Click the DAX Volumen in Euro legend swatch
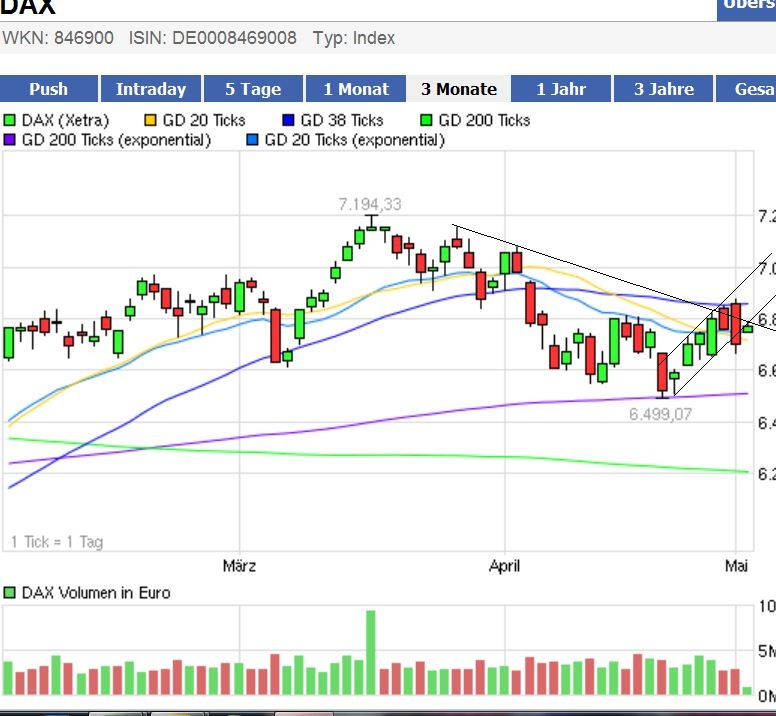 (x=9, y=592)
